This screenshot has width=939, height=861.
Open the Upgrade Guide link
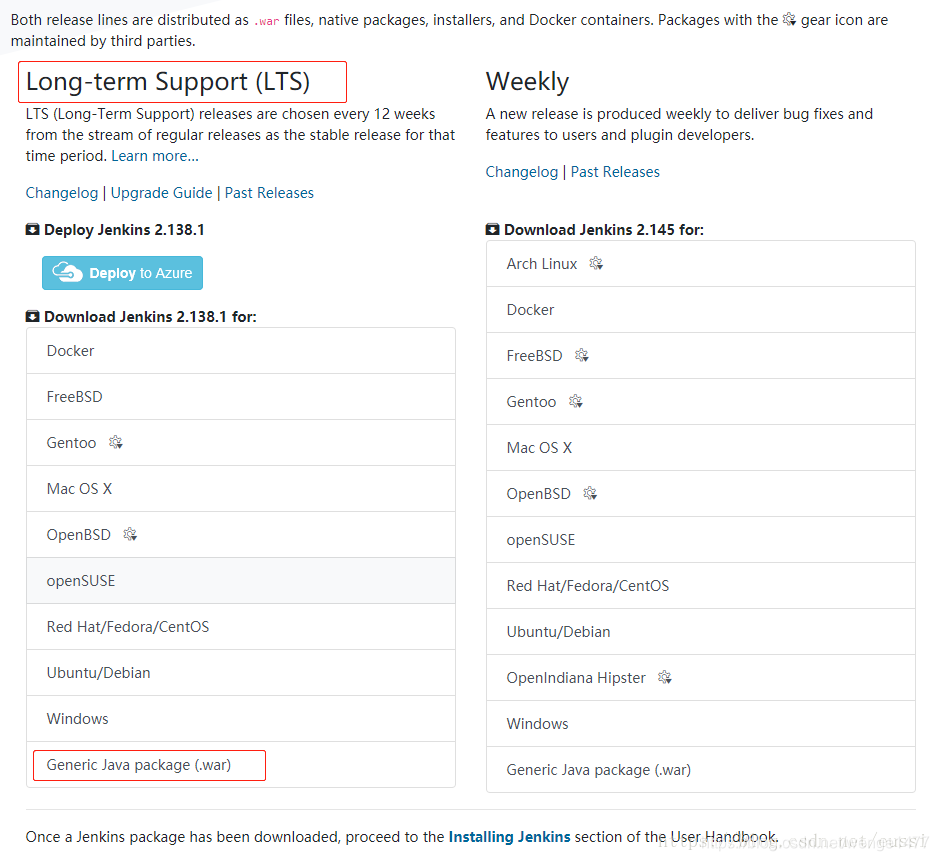[161, 193]
